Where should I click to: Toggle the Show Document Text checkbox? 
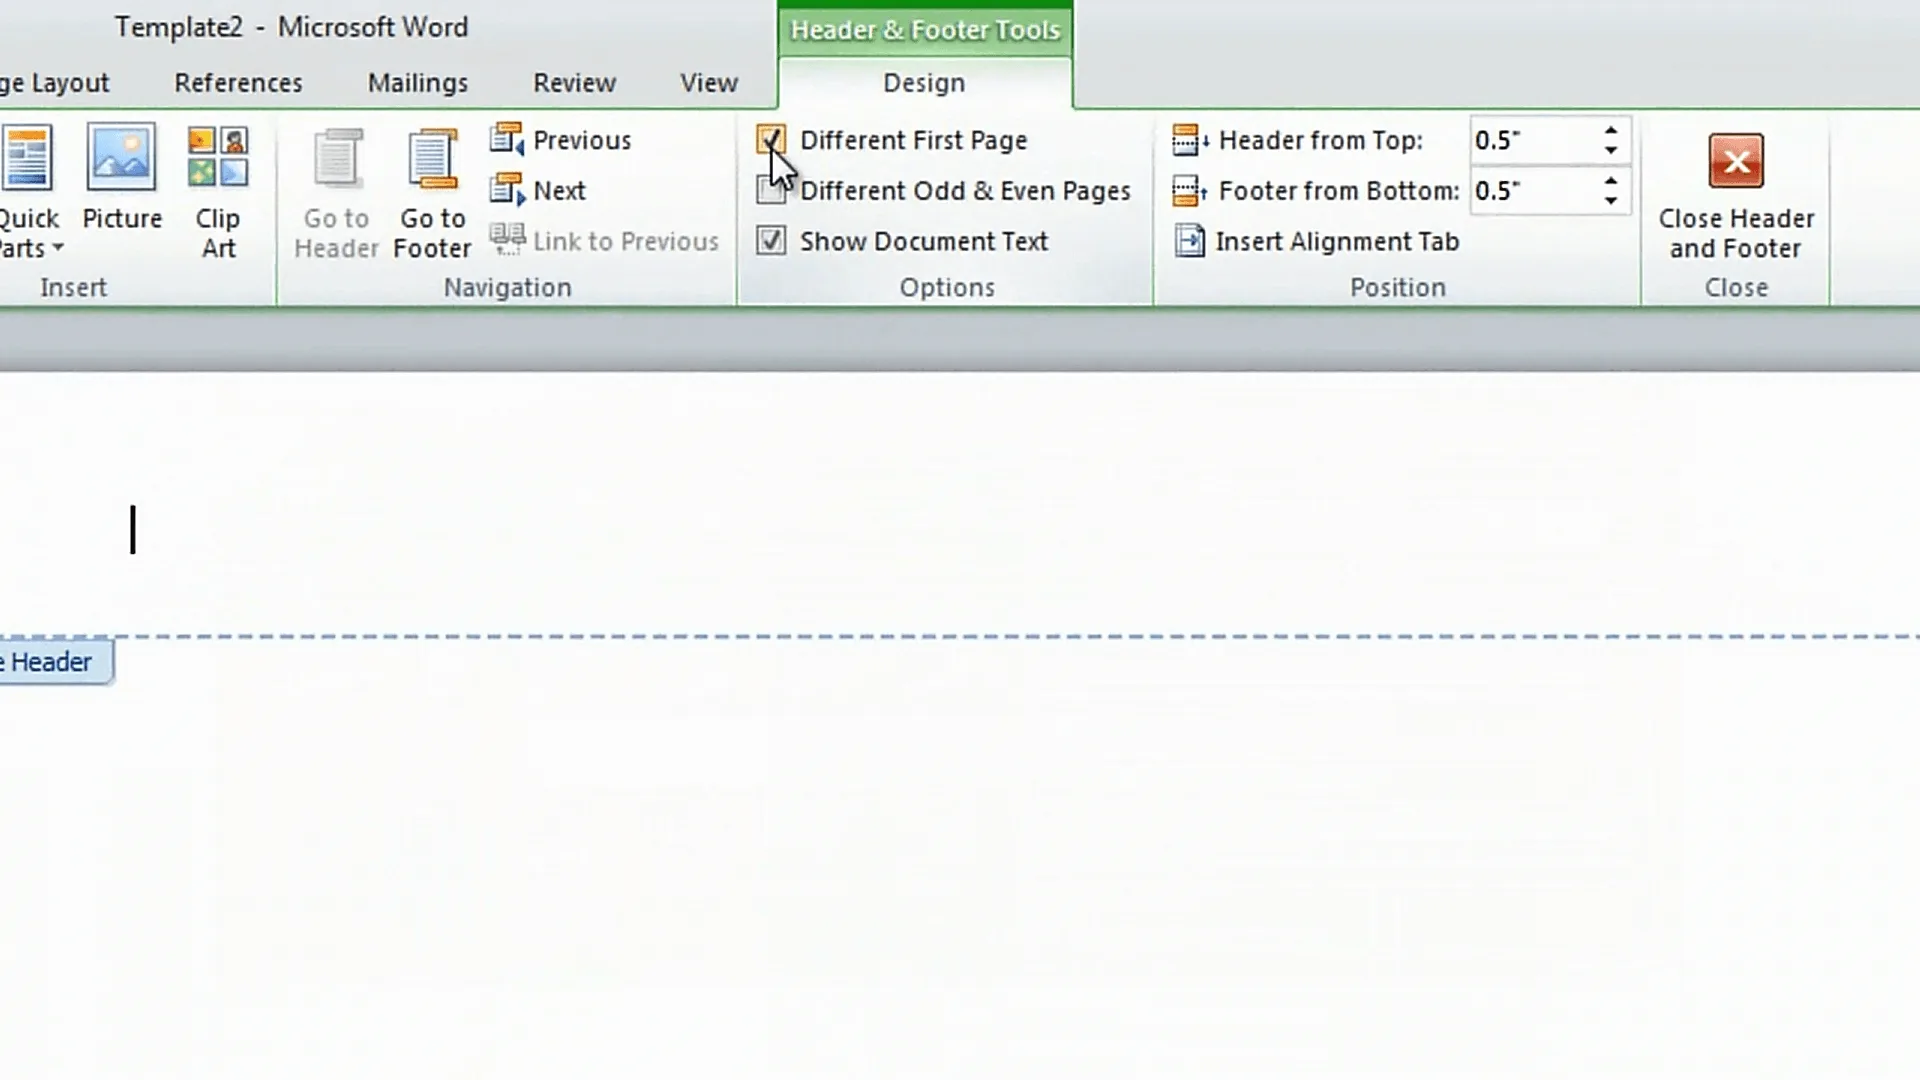click(x=771, y=241)
